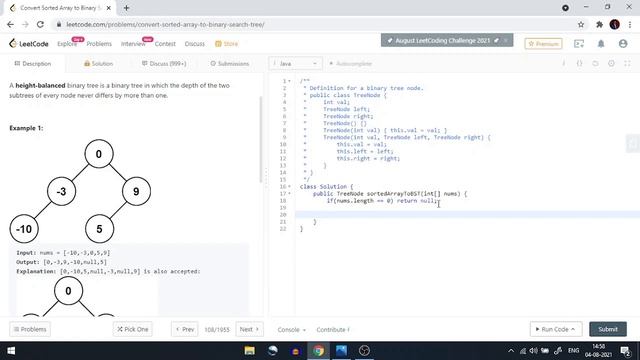Open the Store nav item

pyautogui.click(x=227, y=44)
